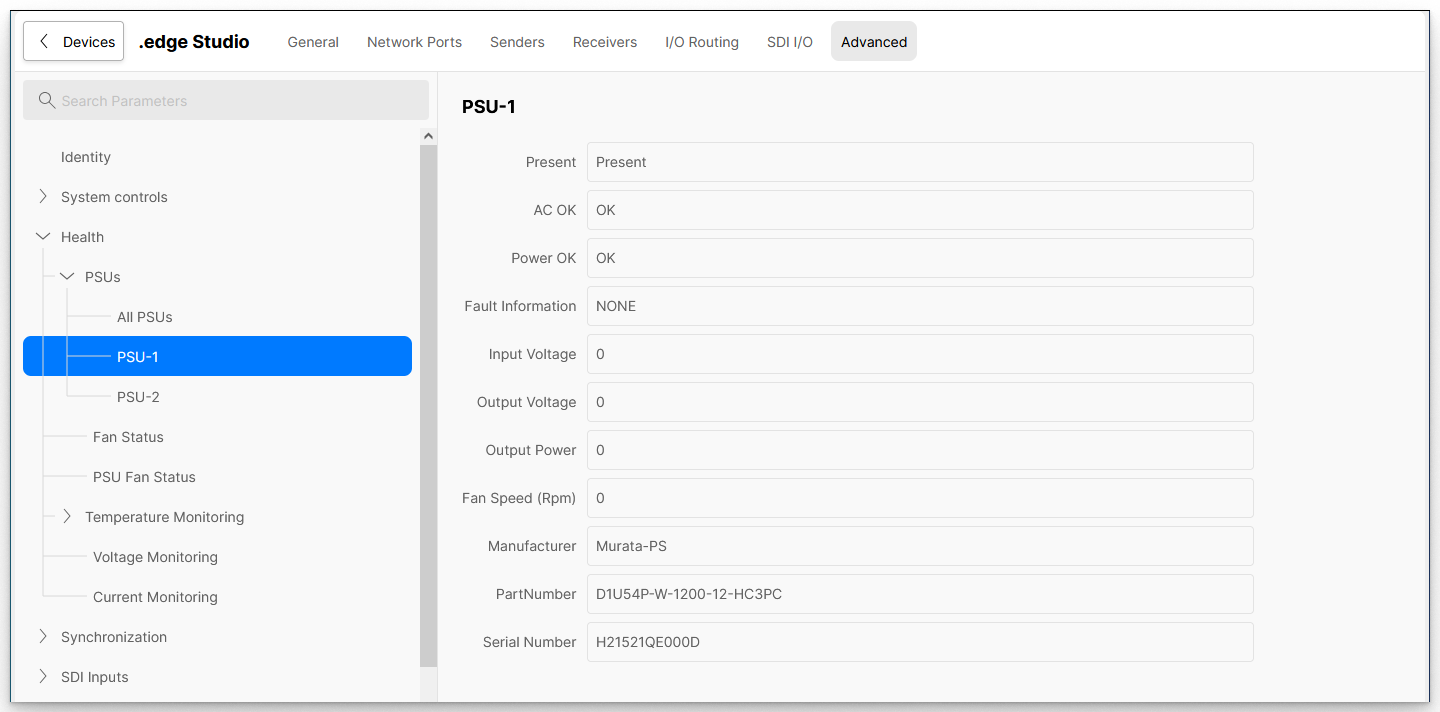Expand the SDI Inputs section
The height and width of the screenshot is (712, 1440).
43,677
